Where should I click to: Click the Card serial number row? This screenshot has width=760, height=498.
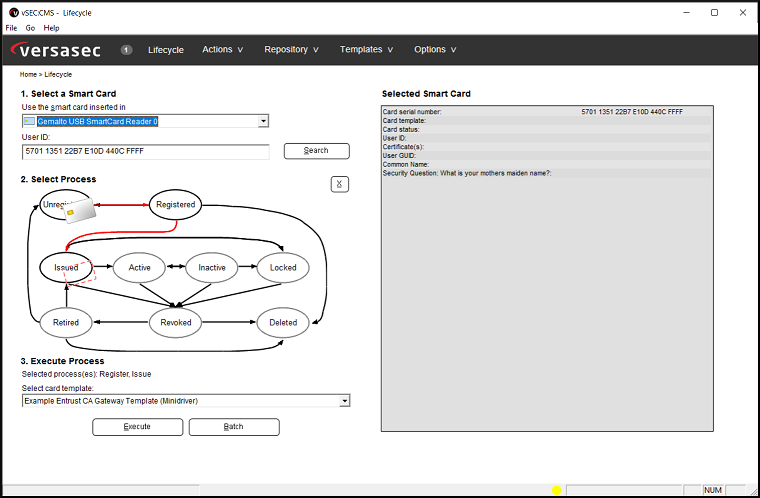click(547, 112)
